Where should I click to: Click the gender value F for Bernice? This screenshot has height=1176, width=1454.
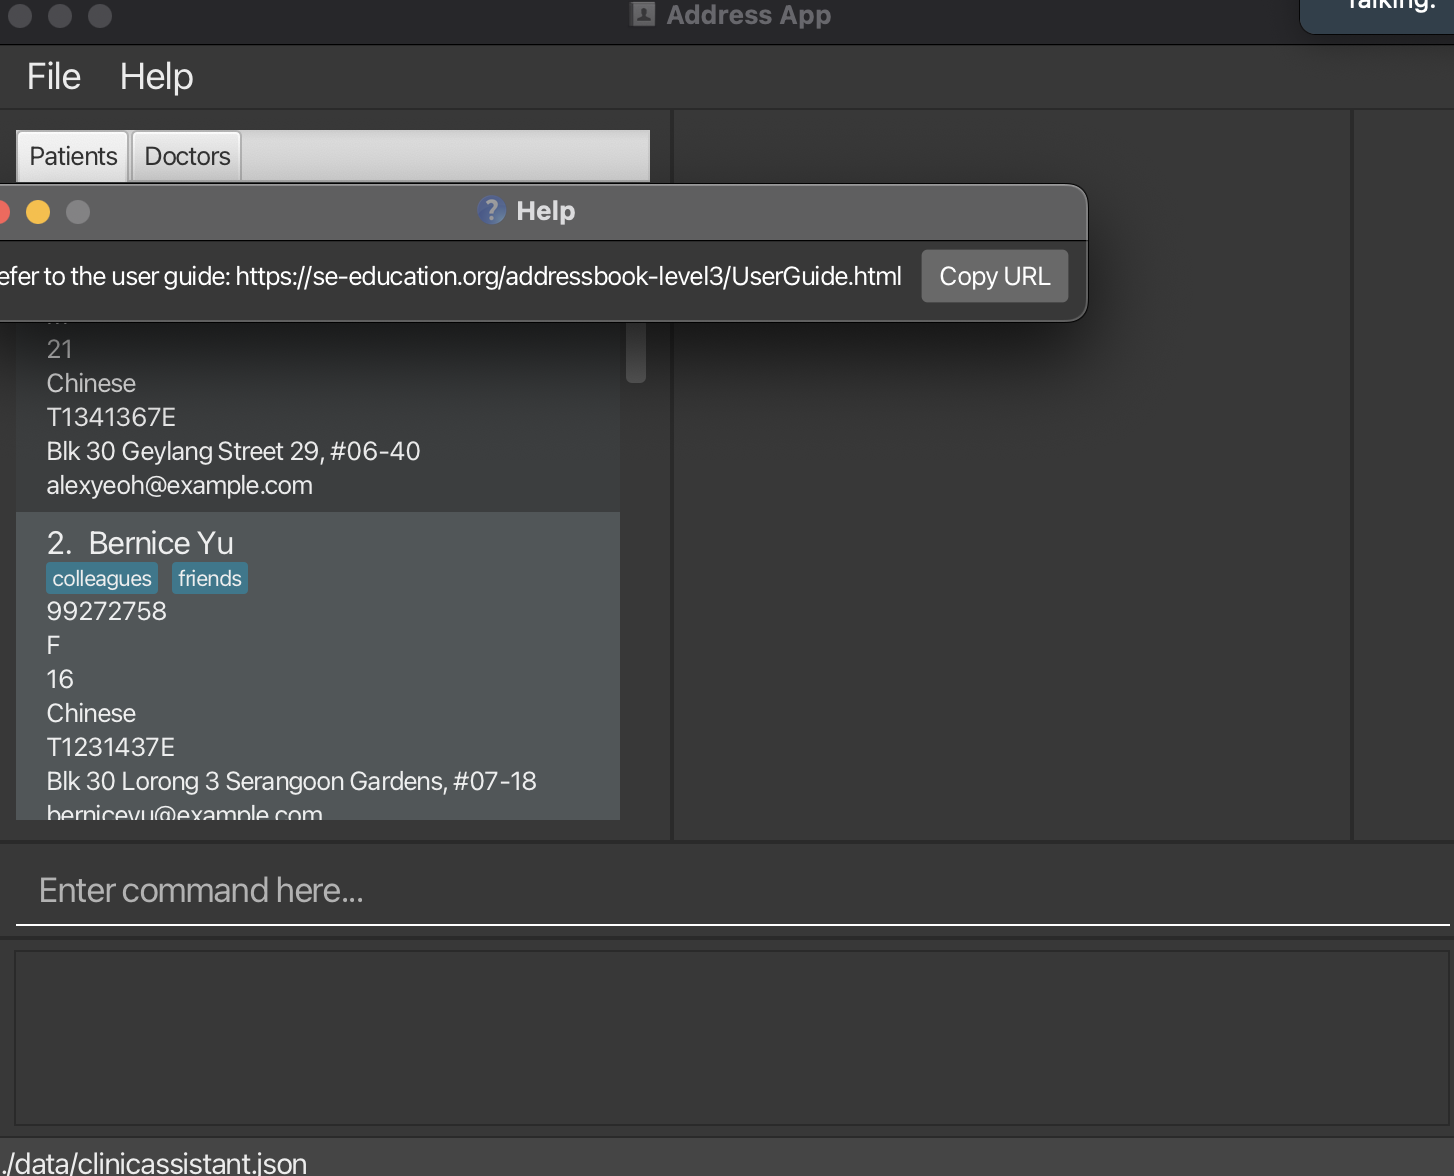(x=53, y=645)
